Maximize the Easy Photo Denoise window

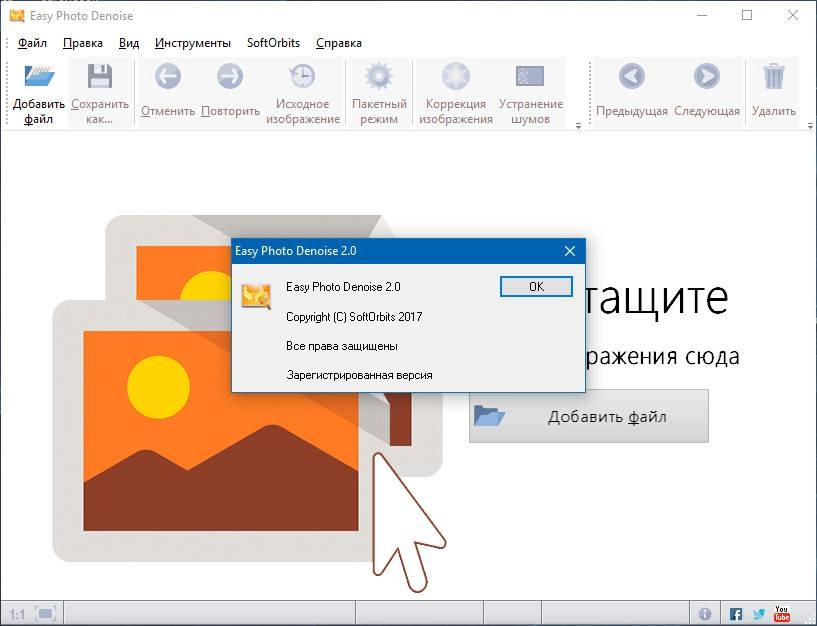[x=747, y=16]
